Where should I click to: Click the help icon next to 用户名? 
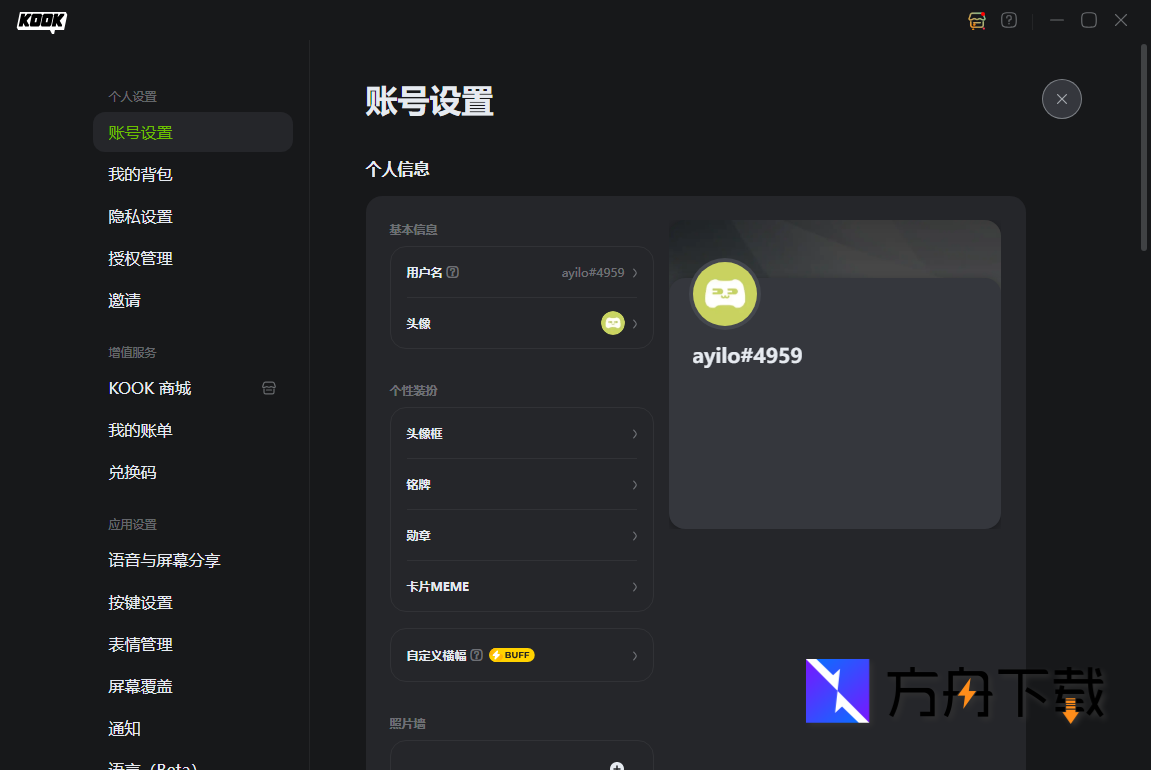click(x=453, y=271)
